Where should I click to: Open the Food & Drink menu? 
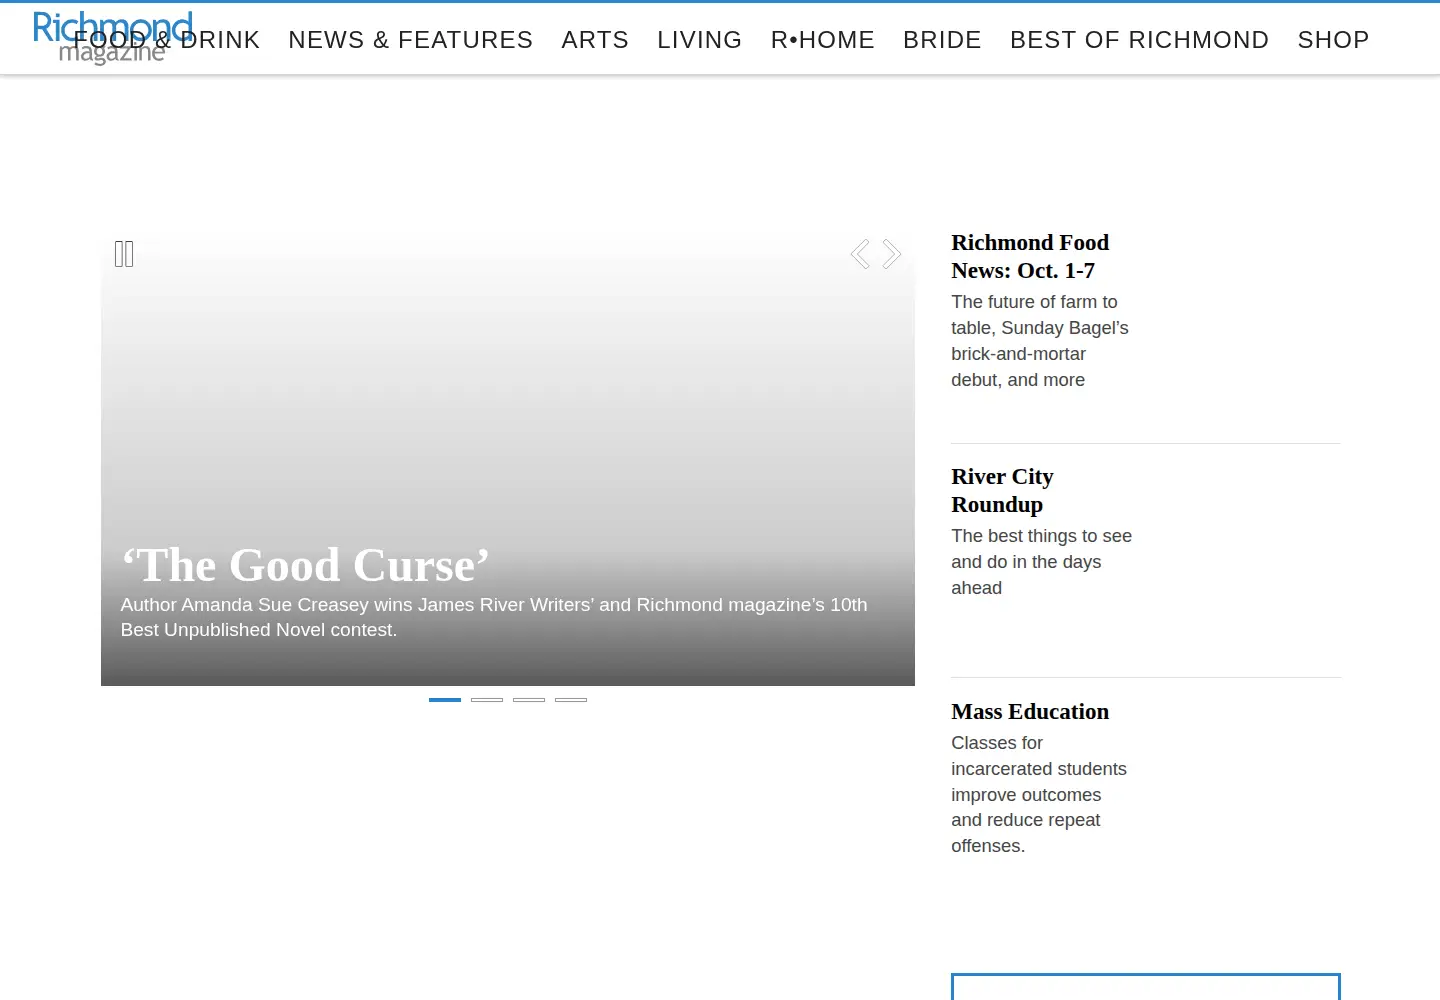pyautogui.click(x=166, y=40)
